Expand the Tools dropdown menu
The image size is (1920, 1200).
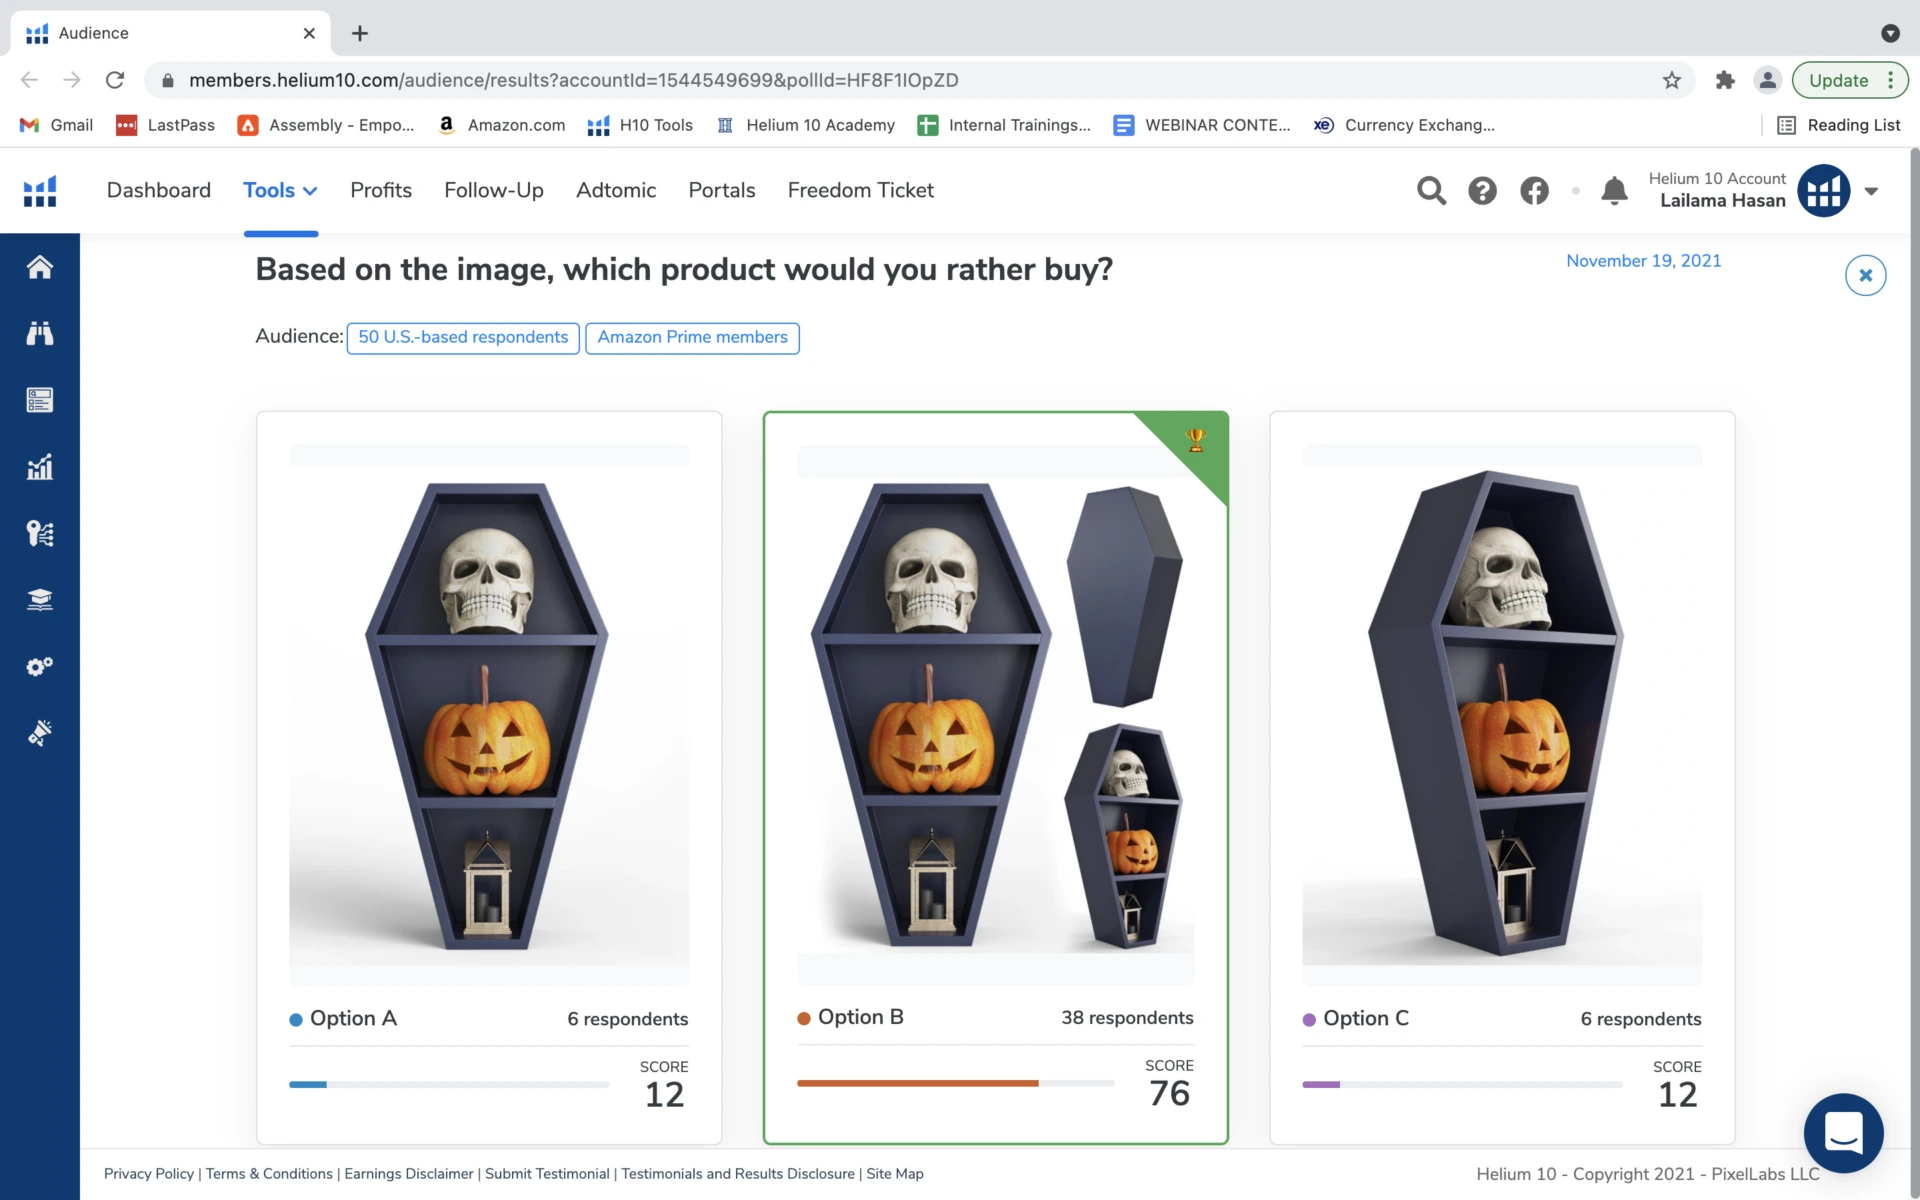pos(280,190)
